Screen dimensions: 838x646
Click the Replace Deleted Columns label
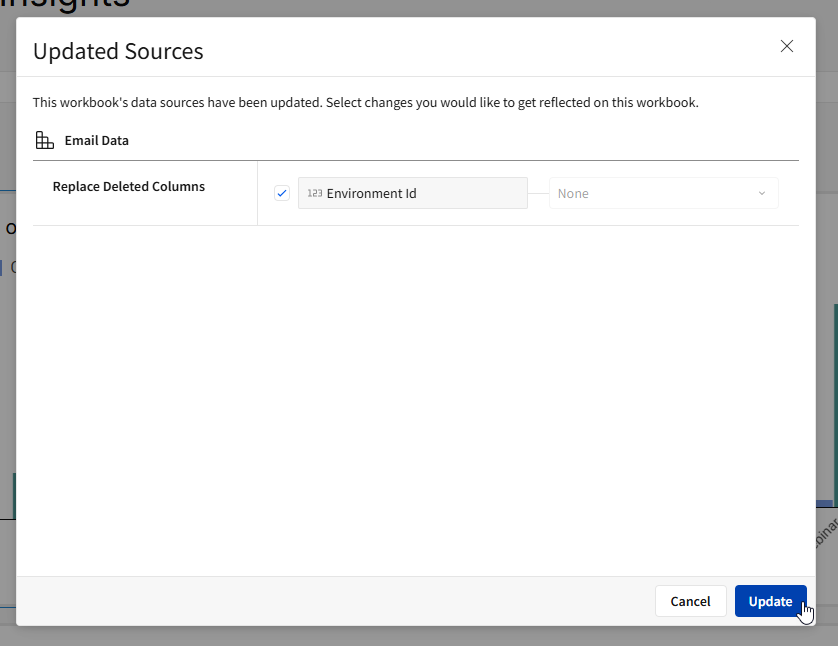pyautogui.click(x=129, y=186)
